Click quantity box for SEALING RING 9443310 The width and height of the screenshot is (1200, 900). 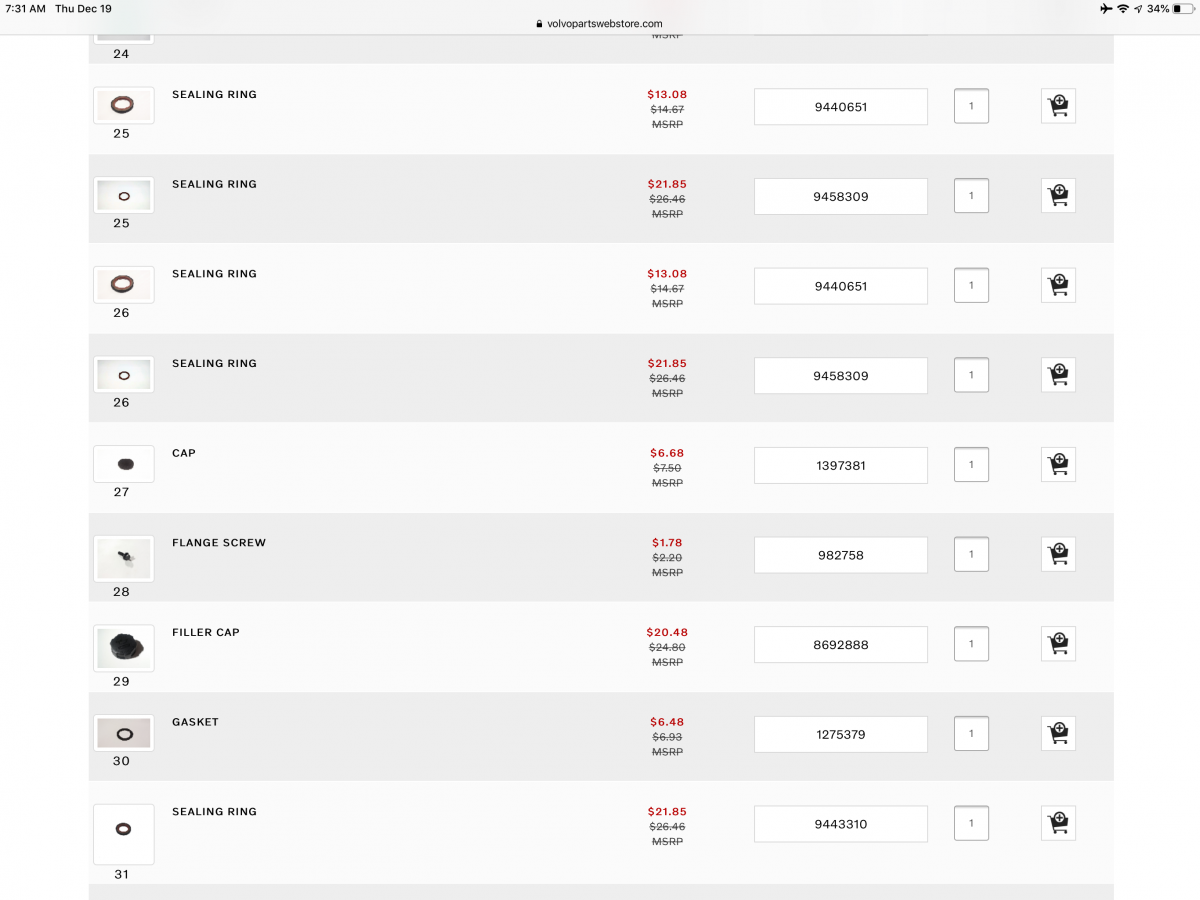tap(971, 822)
